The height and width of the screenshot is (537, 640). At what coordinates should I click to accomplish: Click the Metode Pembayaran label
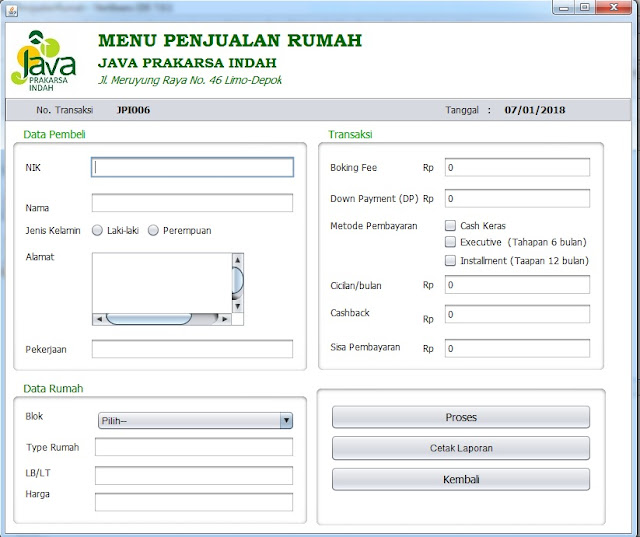[x=374, y=226]
